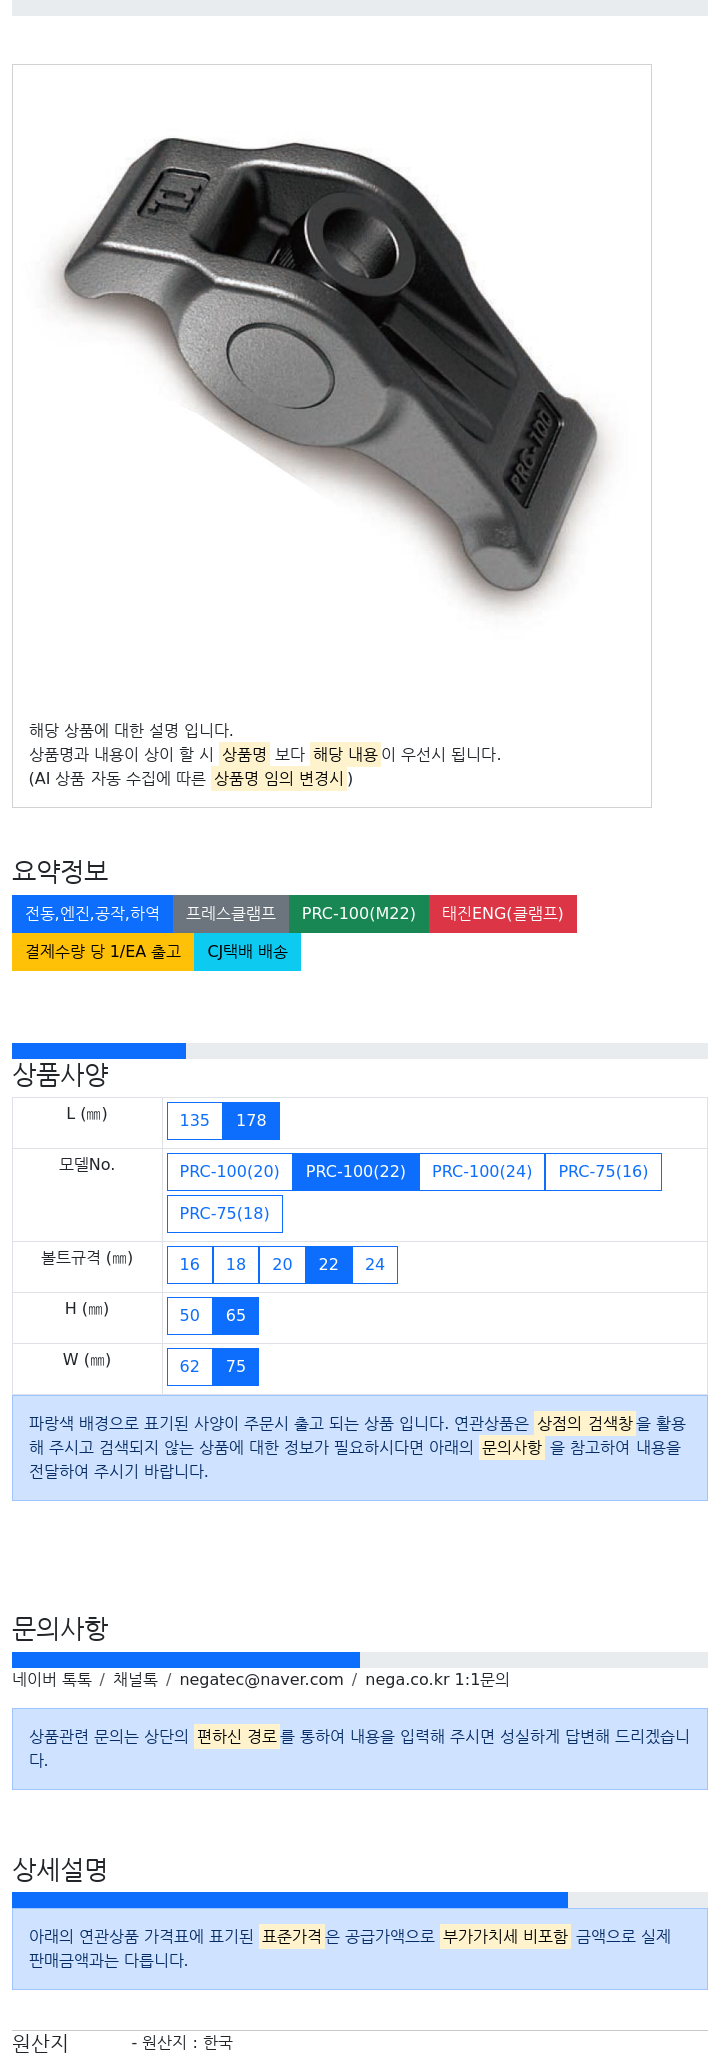This screenshot has height=2063, width=720.
Task: Choose model PRC-75(16)
Action: tap(603, 1172)
